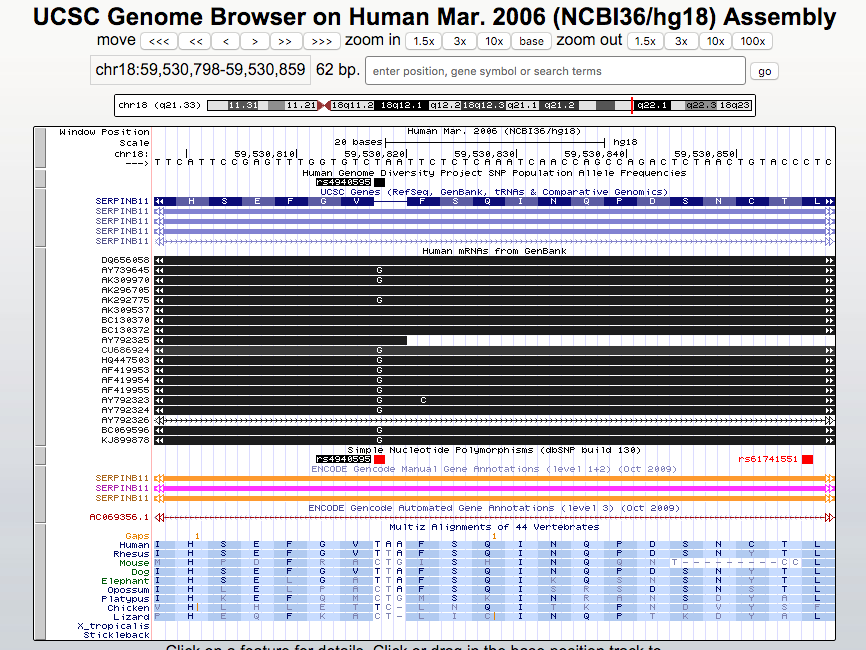Open Multiz Alignments of 44 Vertebrates track
This screenshot has width=866, height=650.
coord(494,526)
